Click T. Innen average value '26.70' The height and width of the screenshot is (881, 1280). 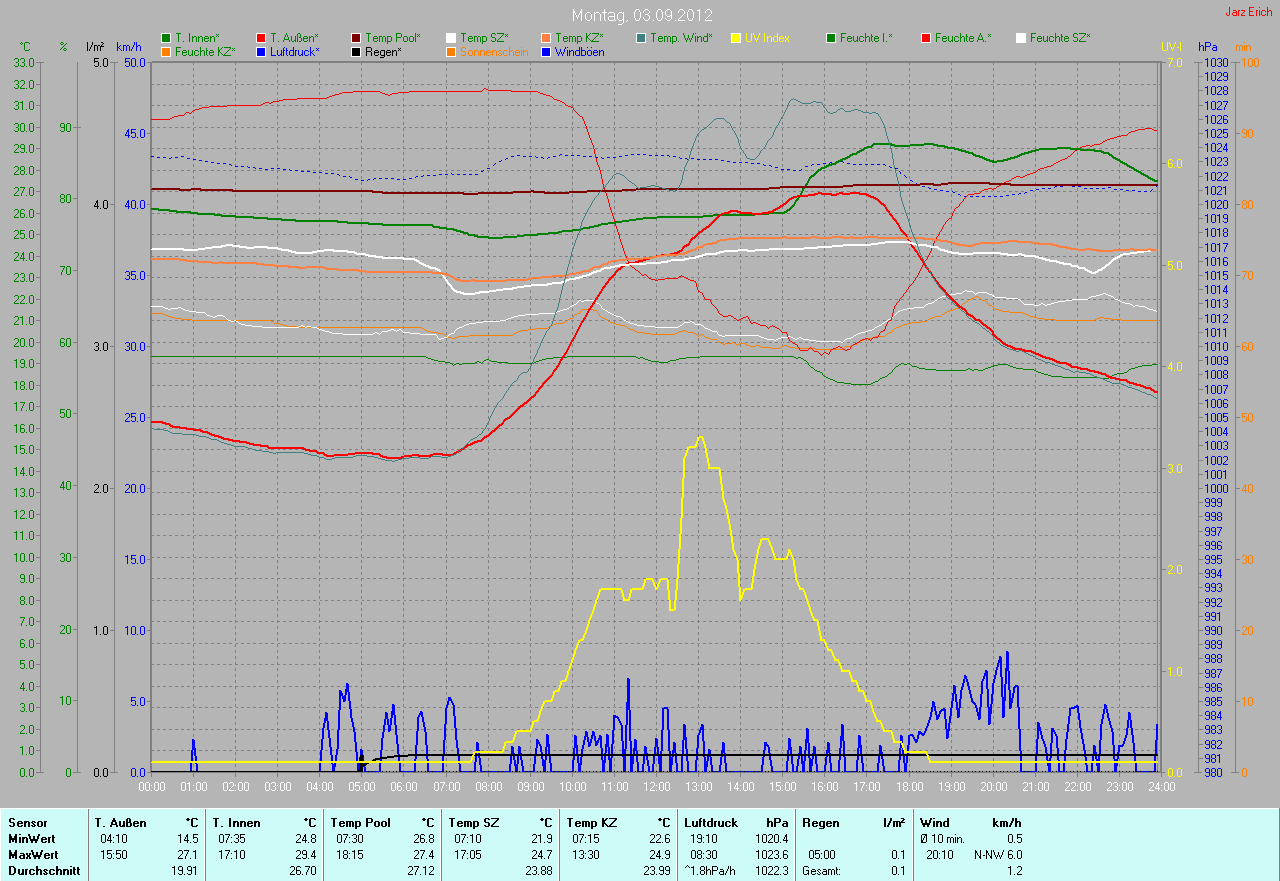coord(302,871)
